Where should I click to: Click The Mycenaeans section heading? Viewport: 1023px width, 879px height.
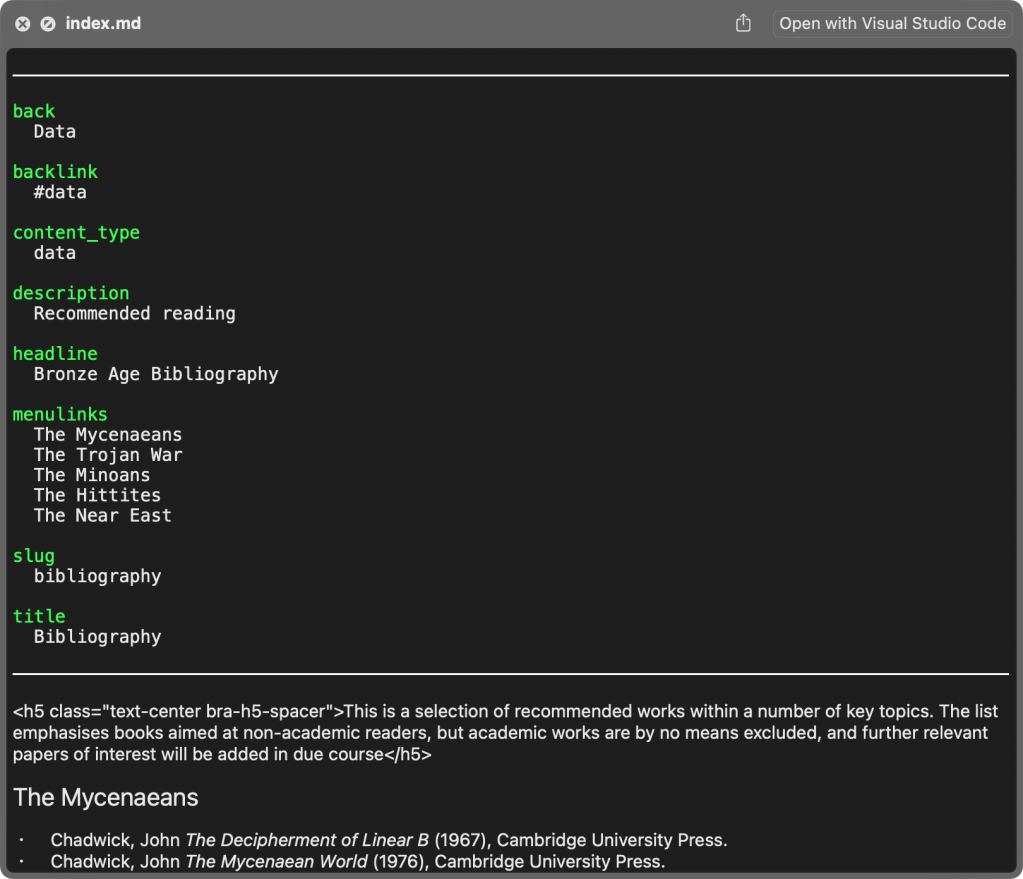point(106,798)
